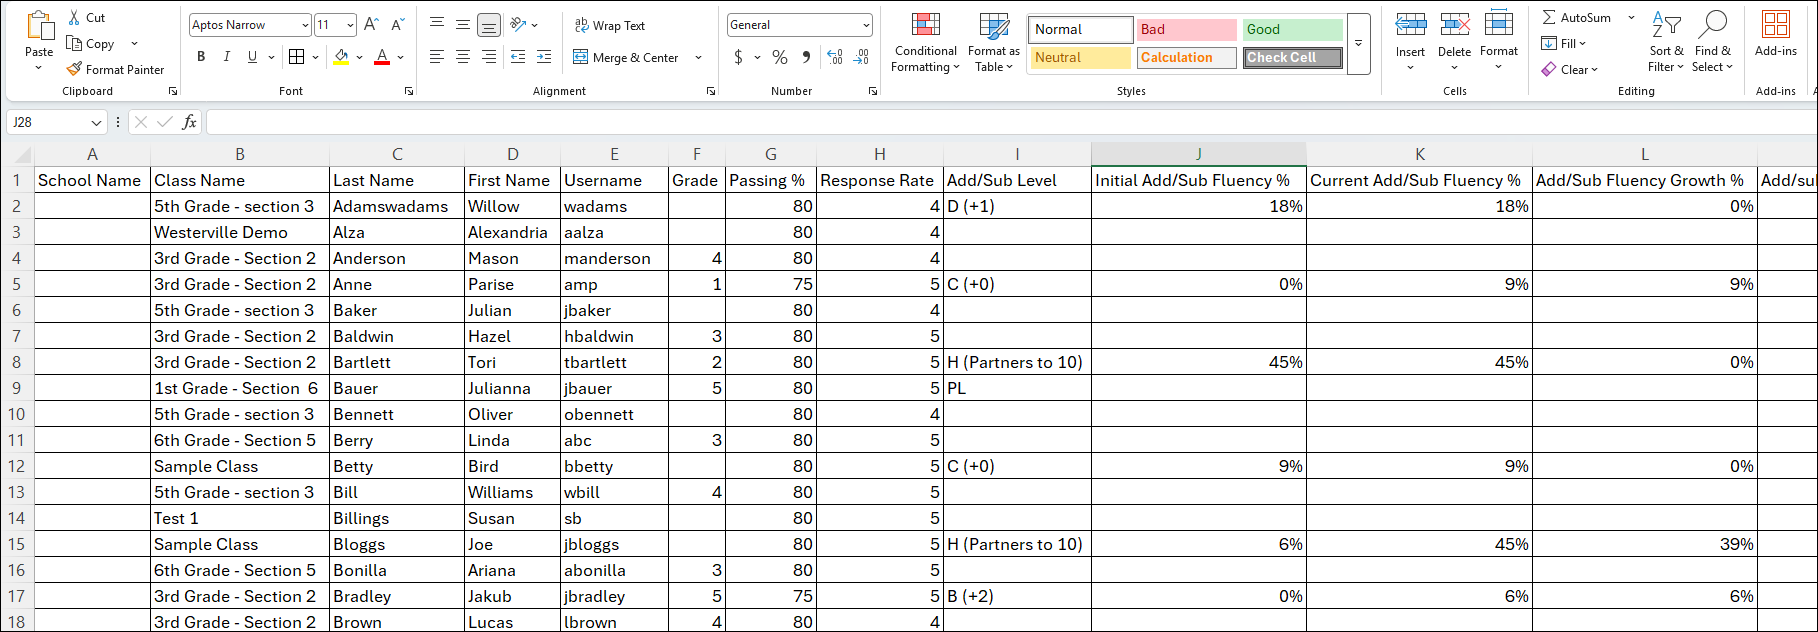Apply the Calculation cell style
Viewport: 1818px width, 632px height.
click(x=1187, y=57)
